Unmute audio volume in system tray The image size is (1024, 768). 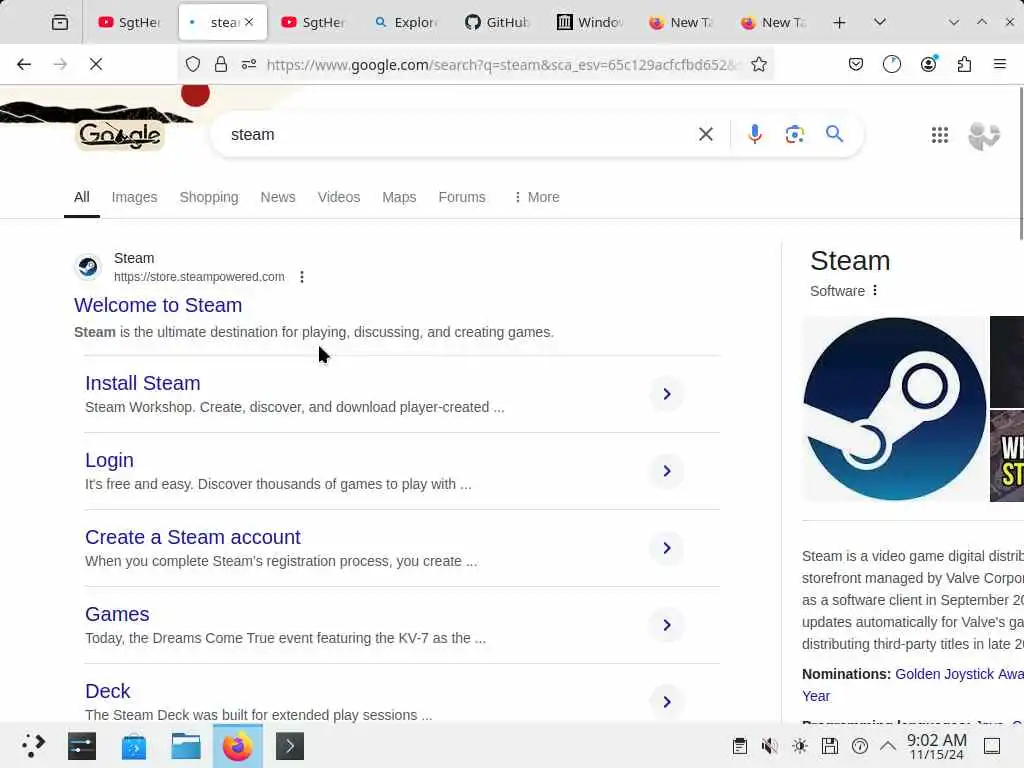click(x=769, y=746)
